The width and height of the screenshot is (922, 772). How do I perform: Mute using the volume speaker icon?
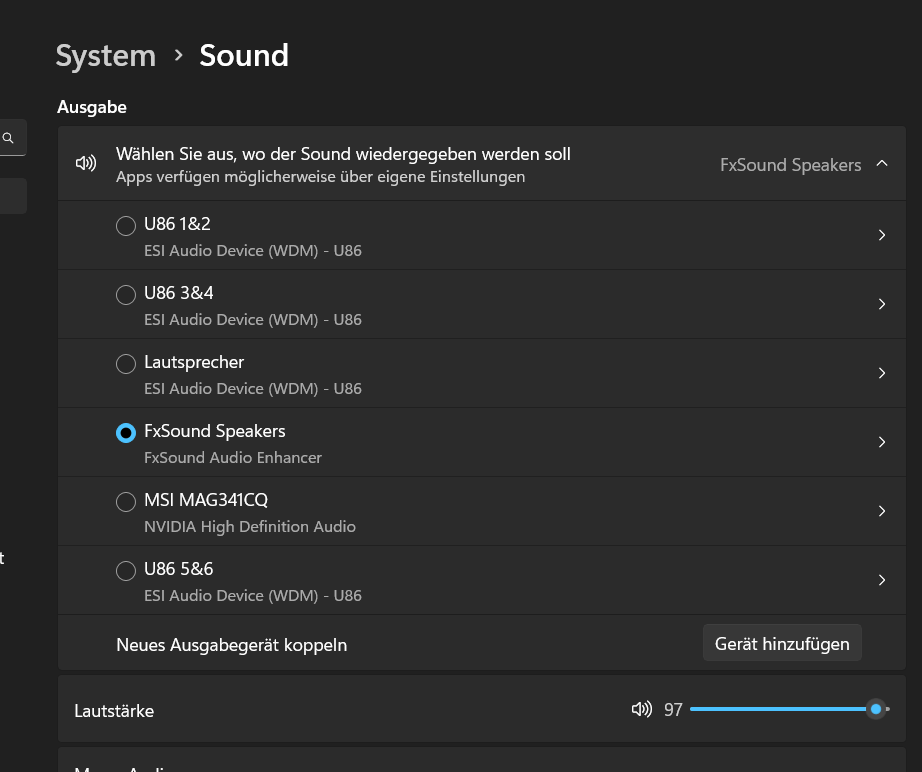point(641,709)
